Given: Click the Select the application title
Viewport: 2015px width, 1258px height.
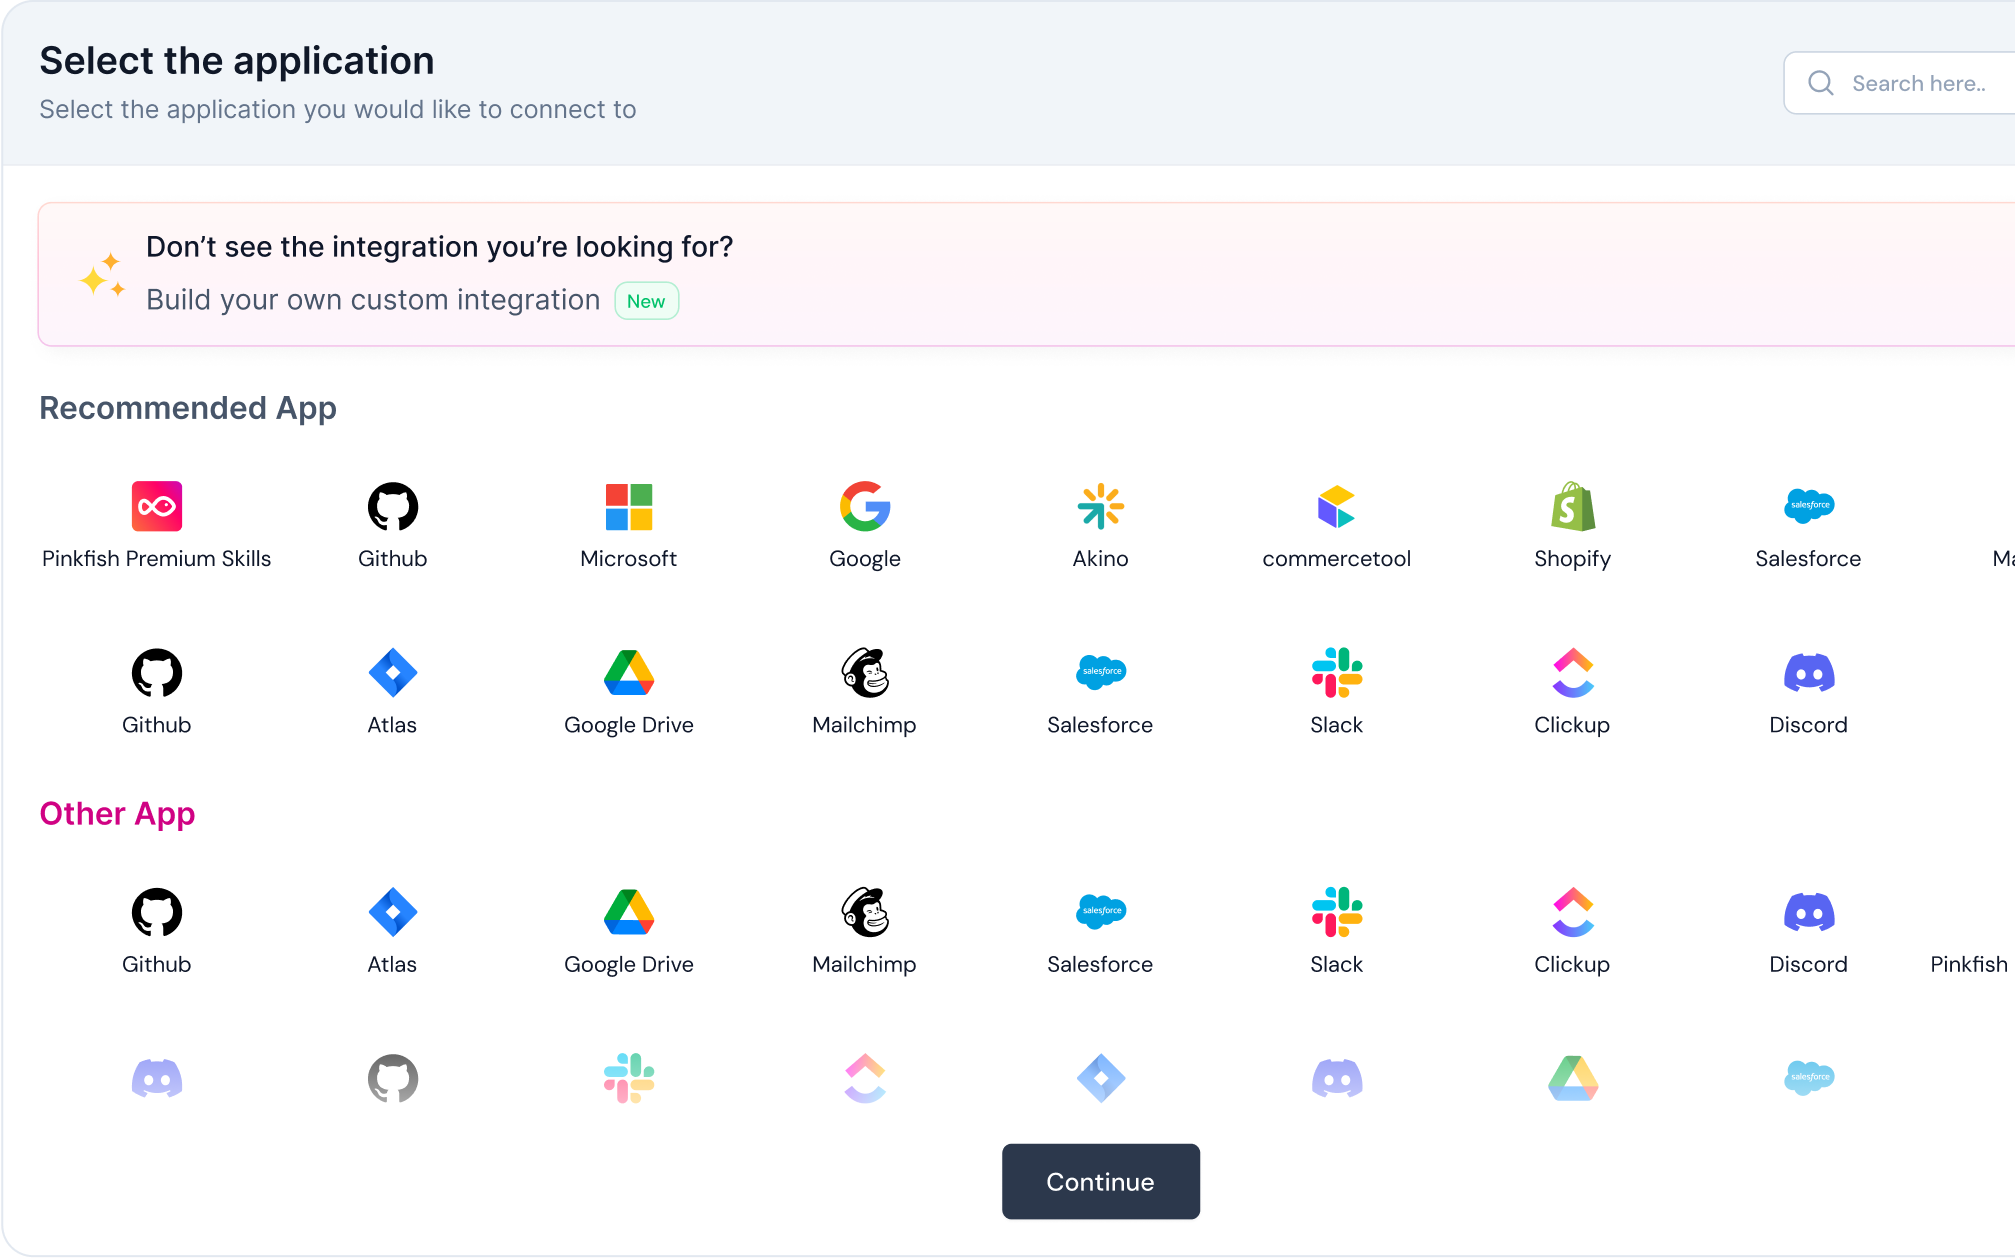Looking at the screenshot, I should point(237,61).
